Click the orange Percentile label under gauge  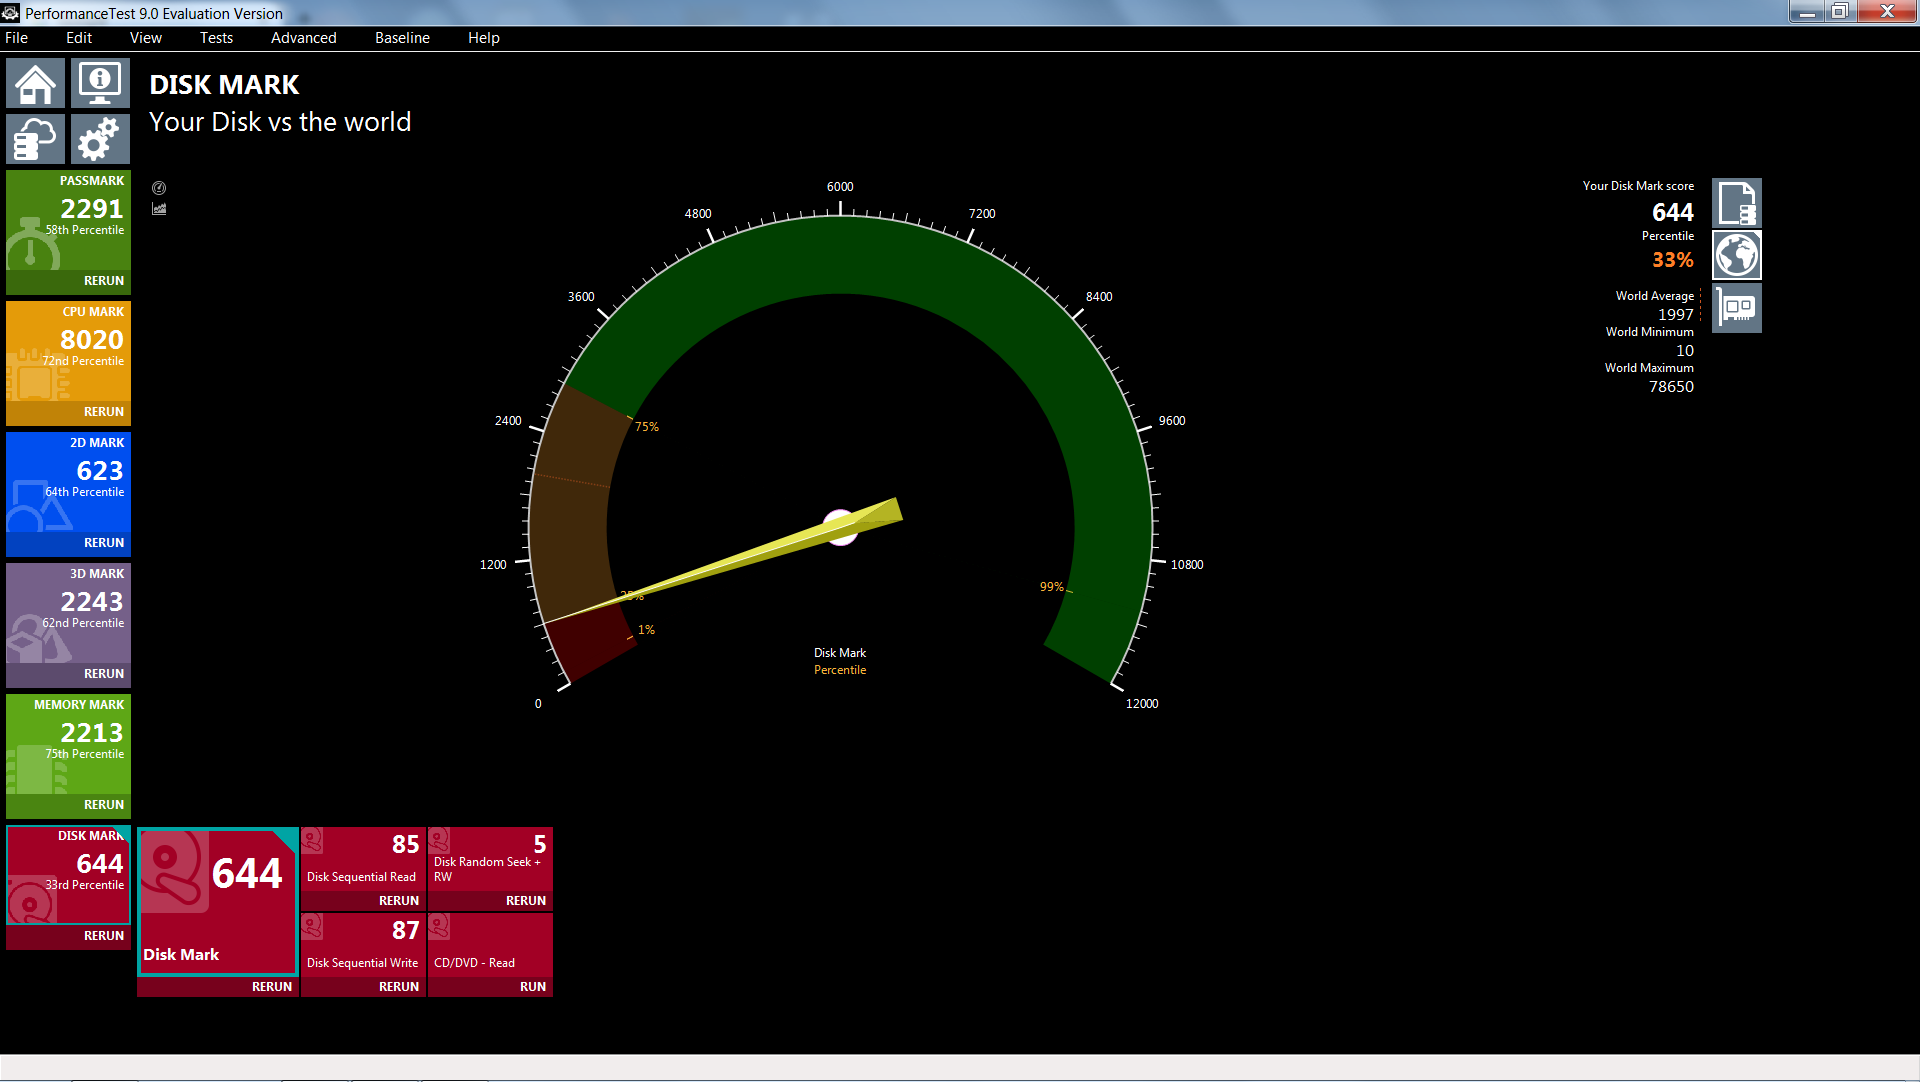840,670
